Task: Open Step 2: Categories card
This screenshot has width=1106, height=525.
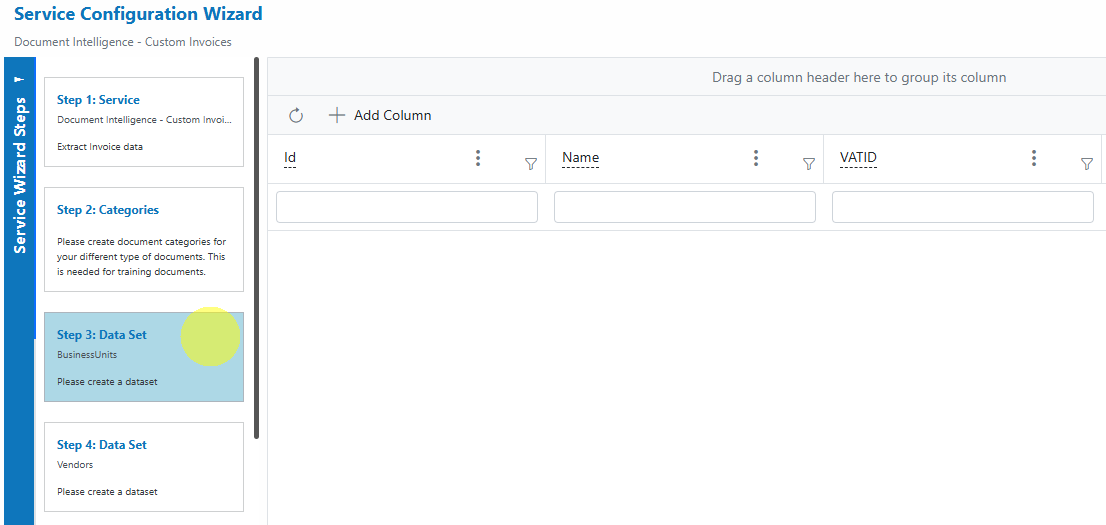Action: [144, 239]
